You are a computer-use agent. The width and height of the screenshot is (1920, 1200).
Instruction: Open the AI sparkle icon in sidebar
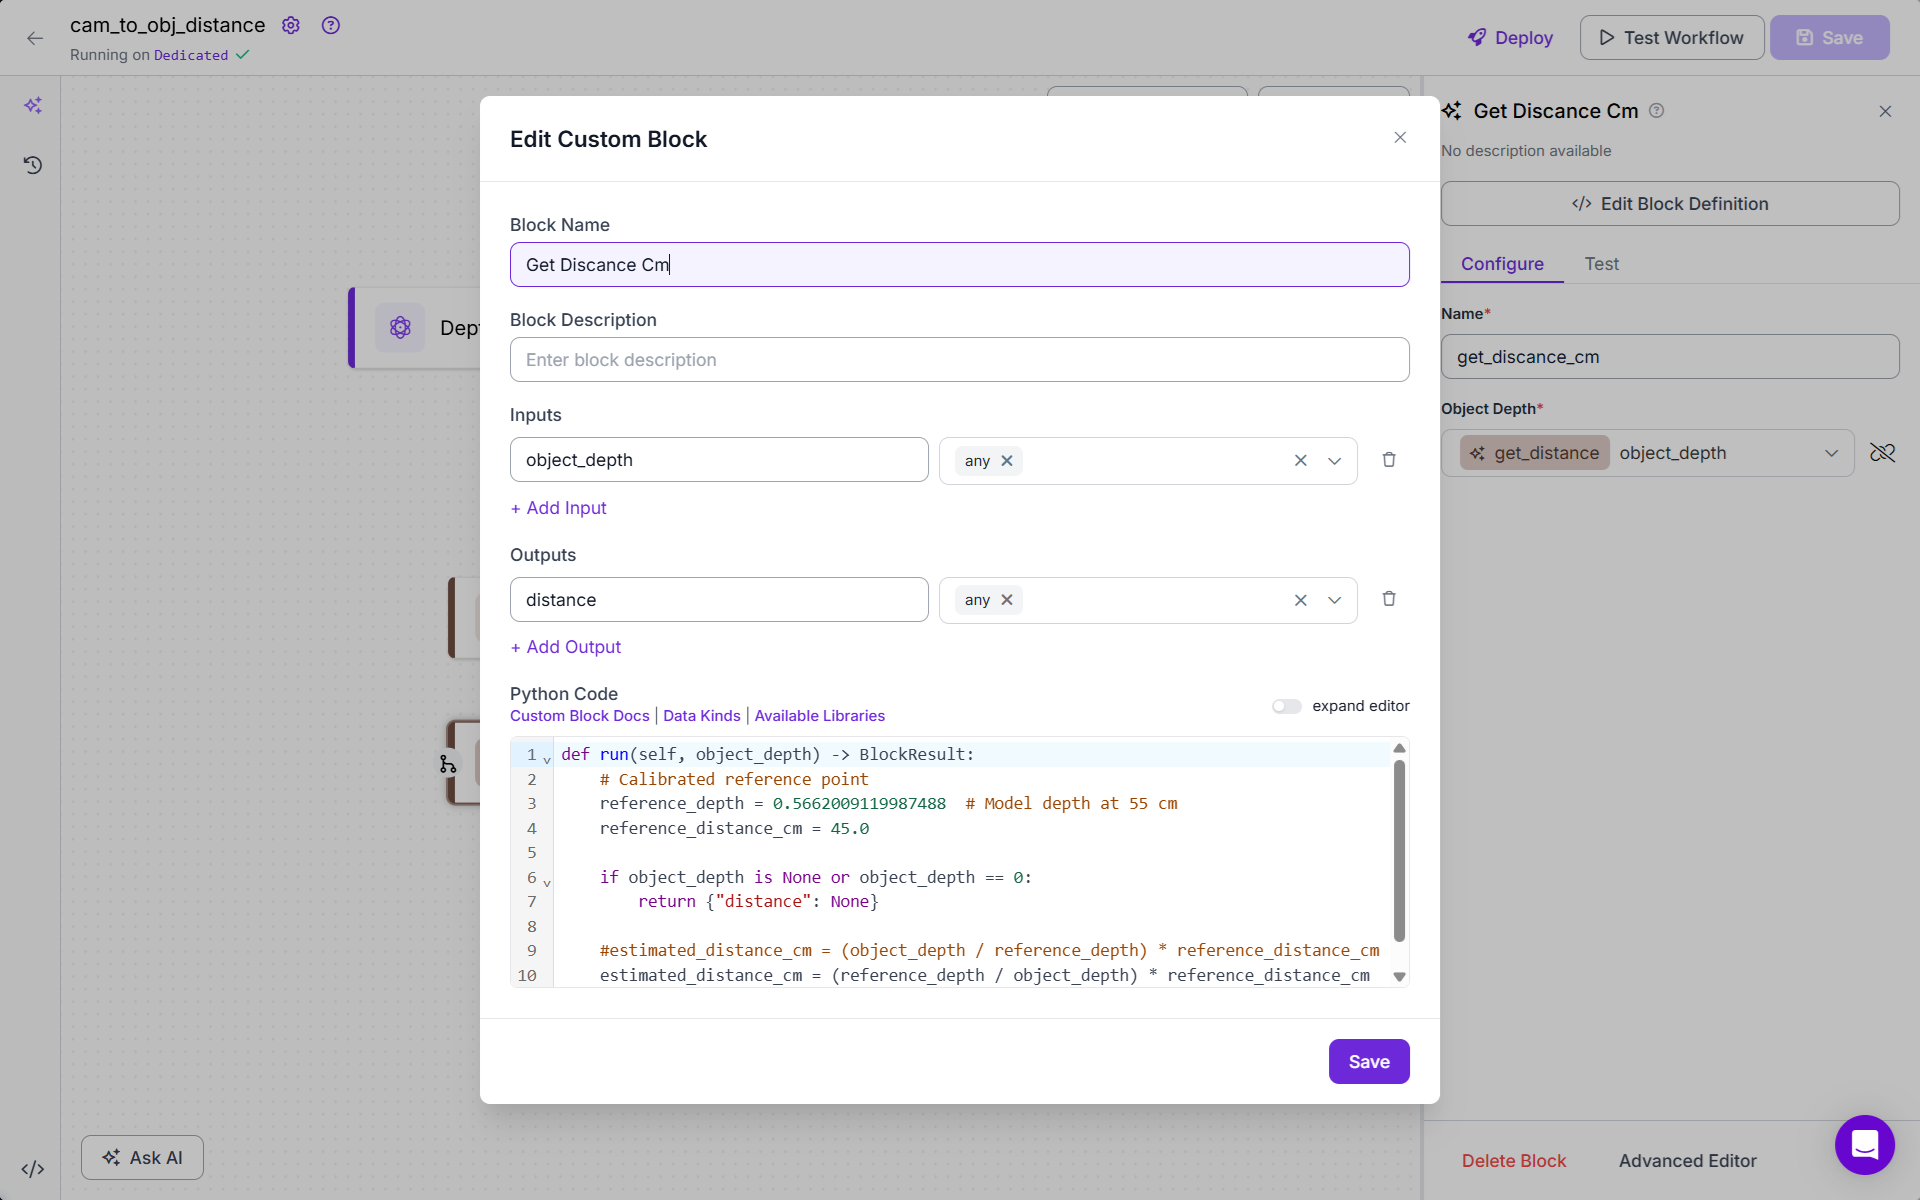(33, 105)
